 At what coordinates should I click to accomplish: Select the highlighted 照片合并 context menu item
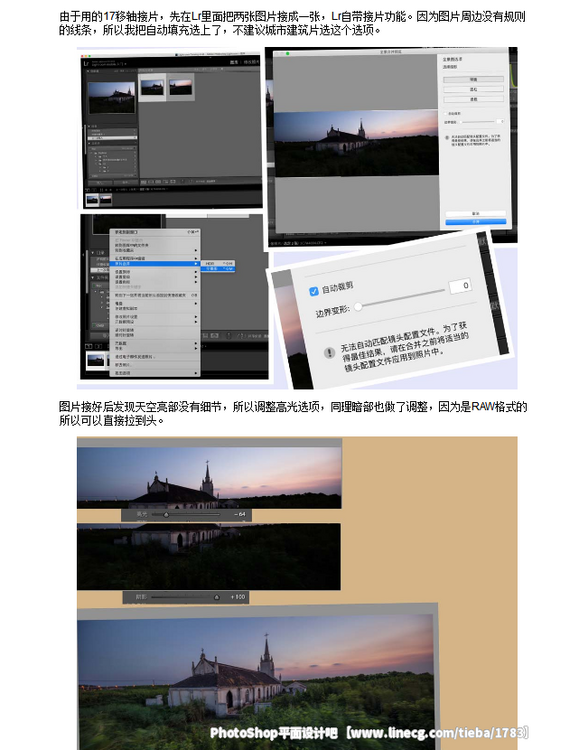click(x=155, y=264)
